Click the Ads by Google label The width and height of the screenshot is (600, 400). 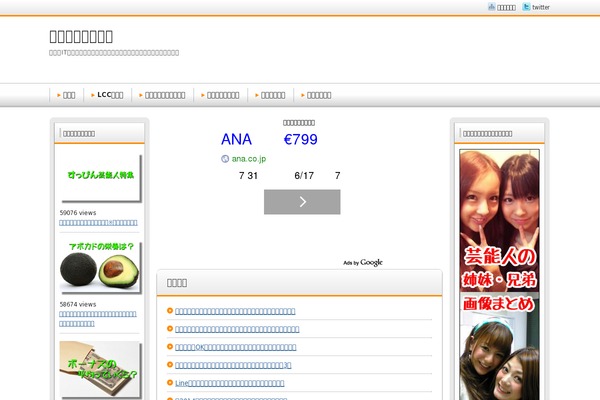[x=363, y=263]
